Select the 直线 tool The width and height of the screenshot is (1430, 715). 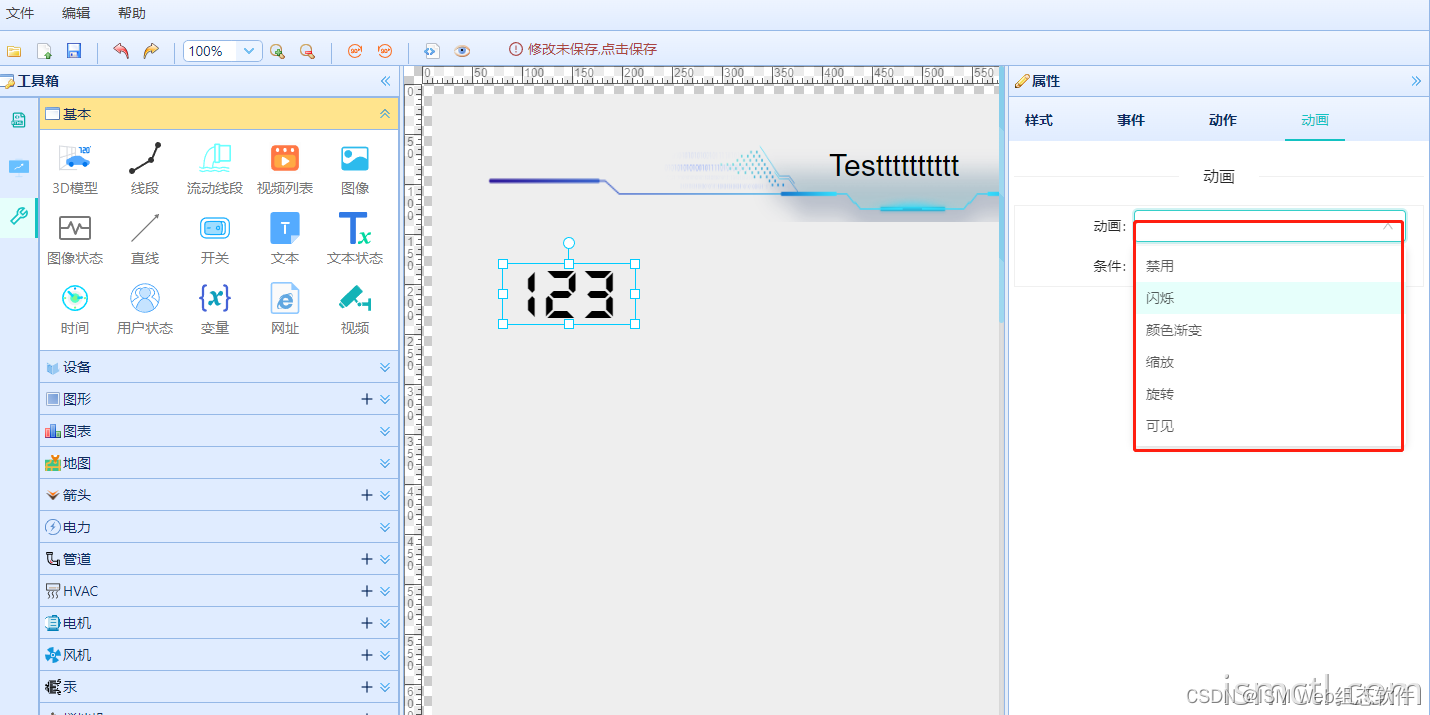(145, 238)
